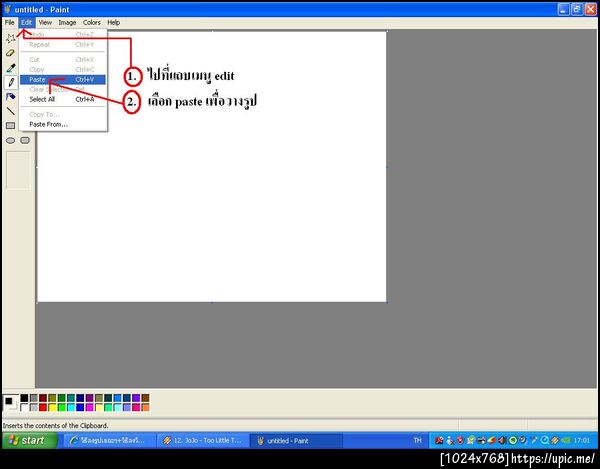Select the Pencil tool
The height and width of the screenshot is (469, 600).
(x=11, y=82)
